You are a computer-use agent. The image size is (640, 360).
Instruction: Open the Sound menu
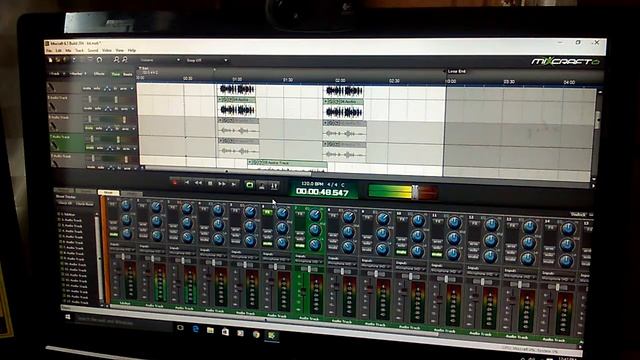pyautogui.click(x=93, y=50)
